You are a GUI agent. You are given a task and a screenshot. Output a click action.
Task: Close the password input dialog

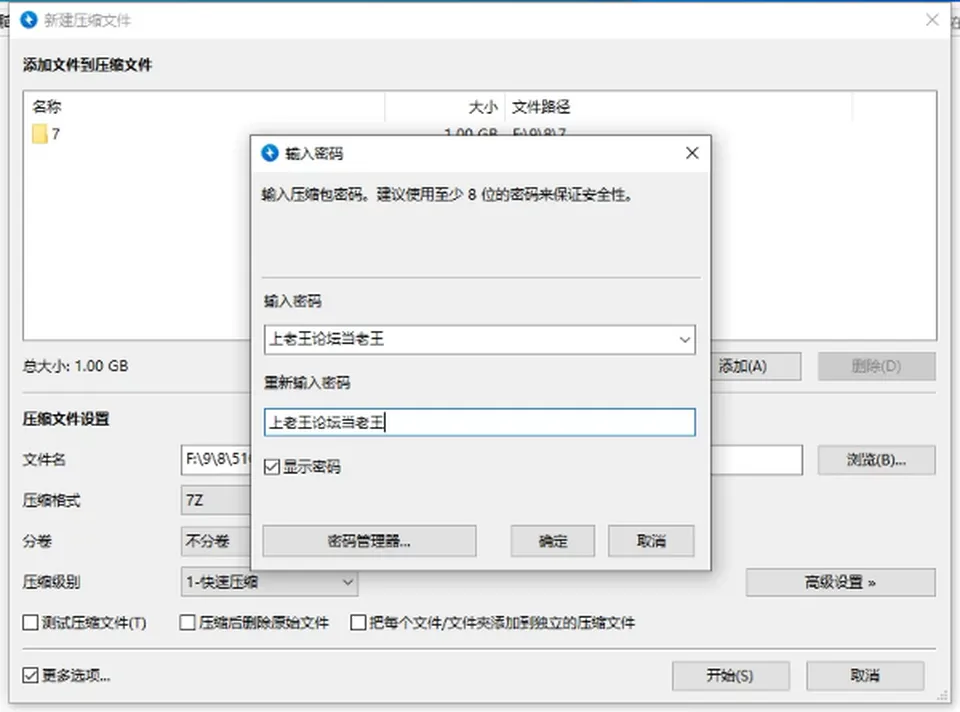[x=692, y=153]
